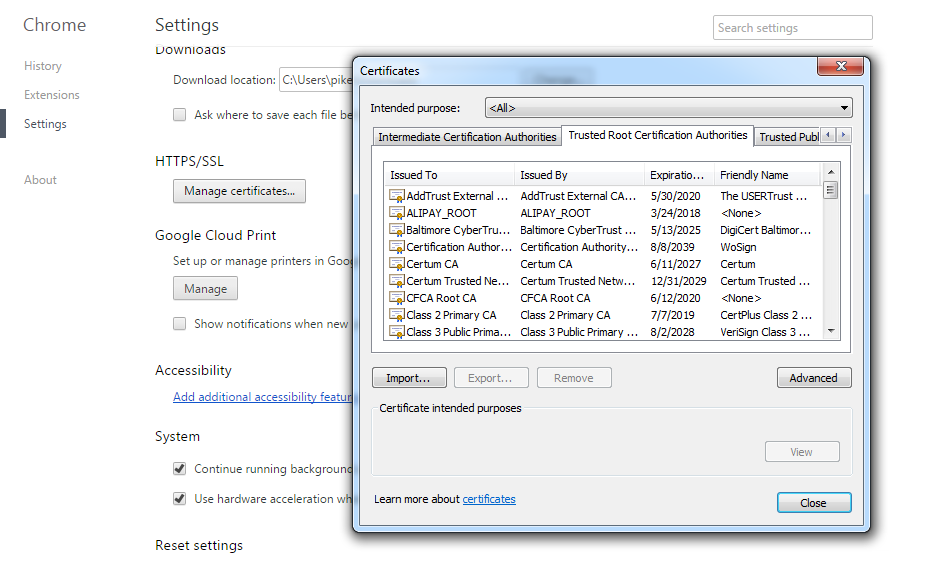Open Advanced certificate options
The height and width of the screenshot is (564, 943).
[x=814, y=378]
